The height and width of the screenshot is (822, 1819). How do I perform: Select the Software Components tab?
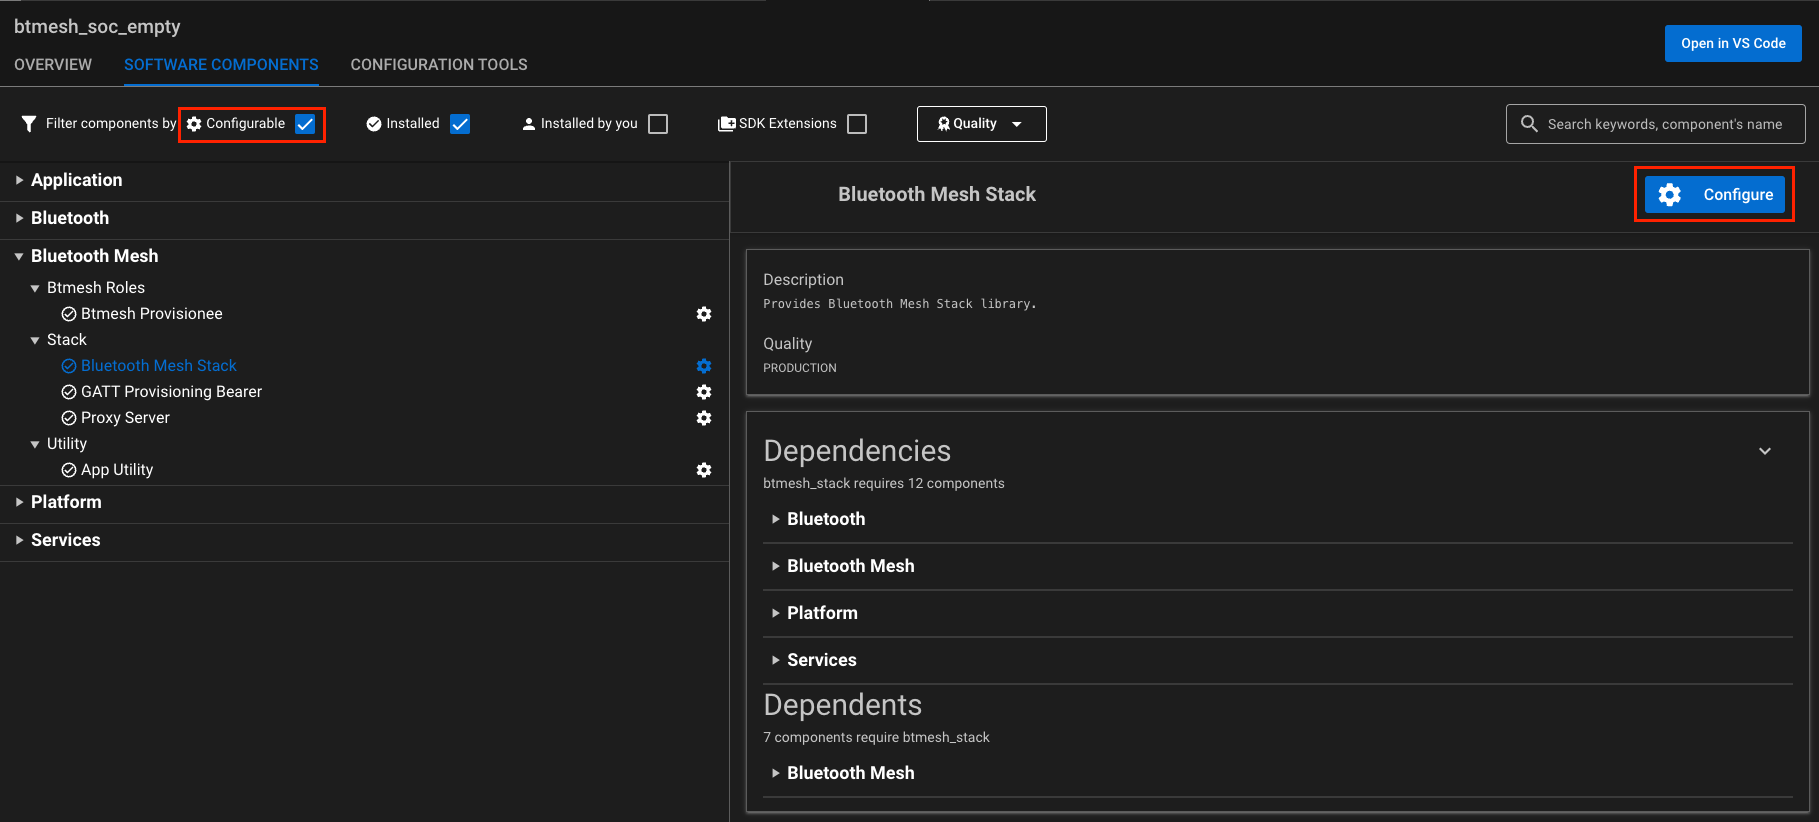pyautogui.click(x=221, y=64)
